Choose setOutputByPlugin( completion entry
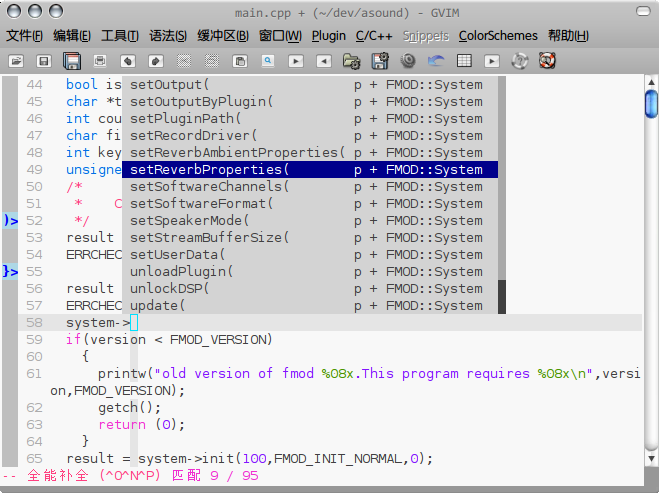This screenshot has width=659, height=493. [x=310, y=102]
